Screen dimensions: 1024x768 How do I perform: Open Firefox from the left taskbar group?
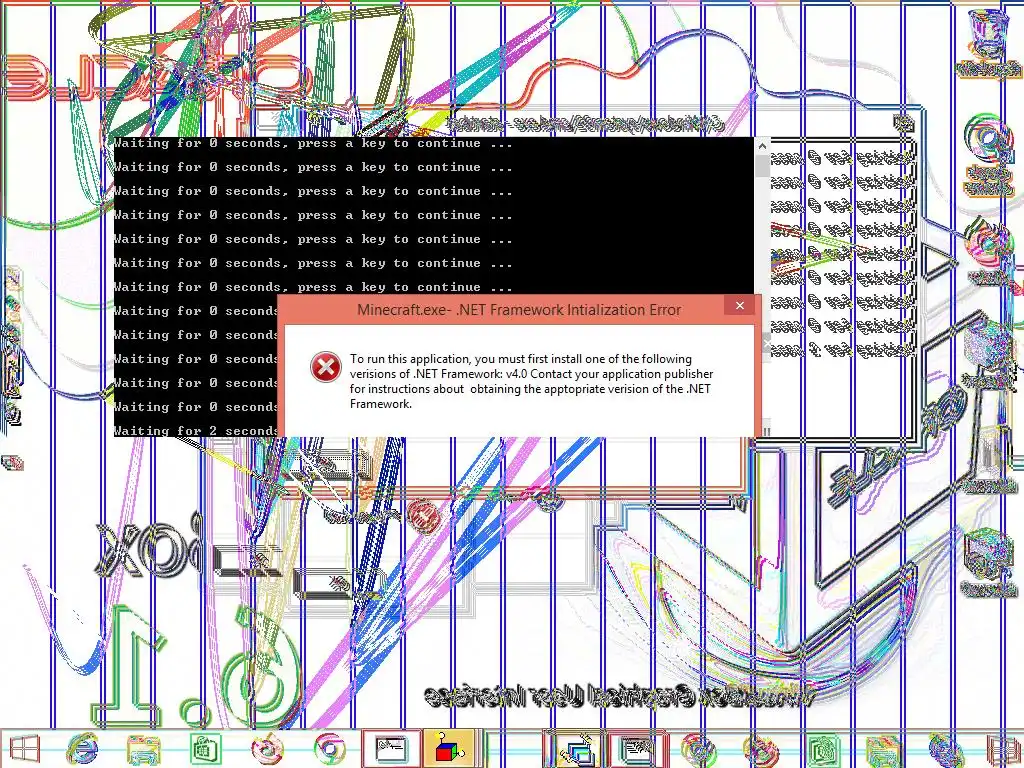(267, 750)
